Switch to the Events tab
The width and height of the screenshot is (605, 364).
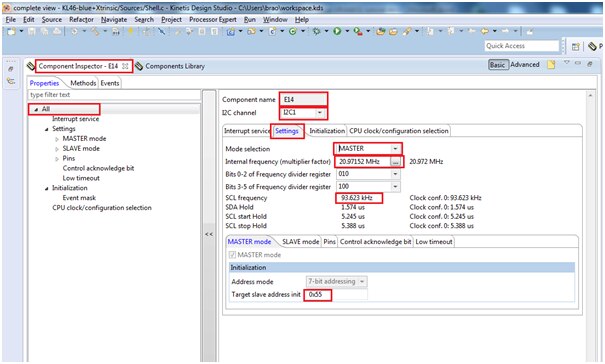coord(110,83)
